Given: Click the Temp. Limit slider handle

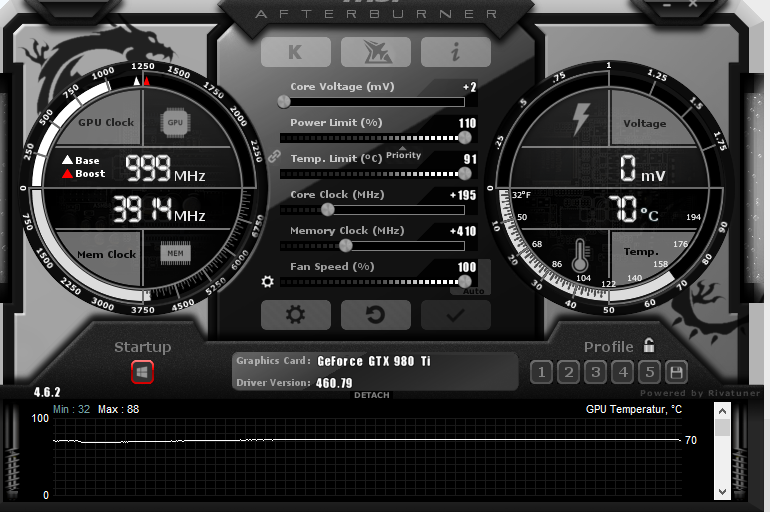Looking at the screenshot, I should 465,173.
